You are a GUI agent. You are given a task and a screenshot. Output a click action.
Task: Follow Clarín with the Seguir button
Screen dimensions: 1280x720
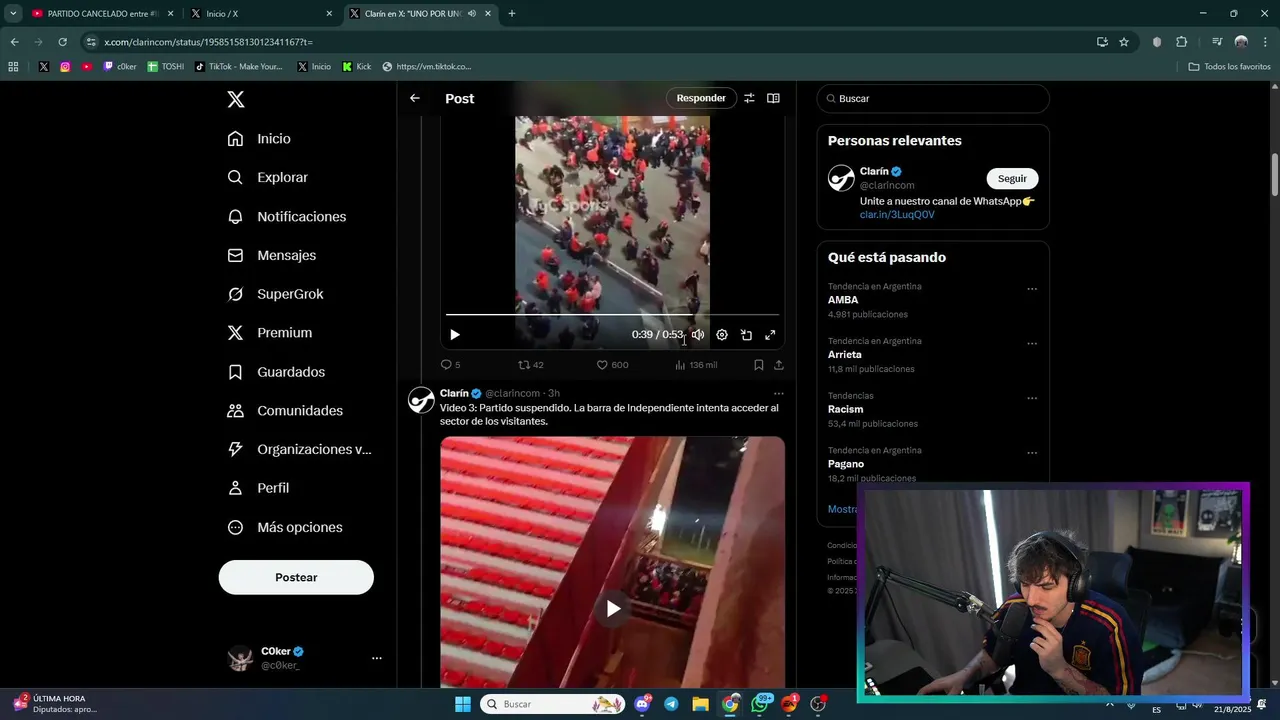pyautogui.click(x=1012, y=179)
